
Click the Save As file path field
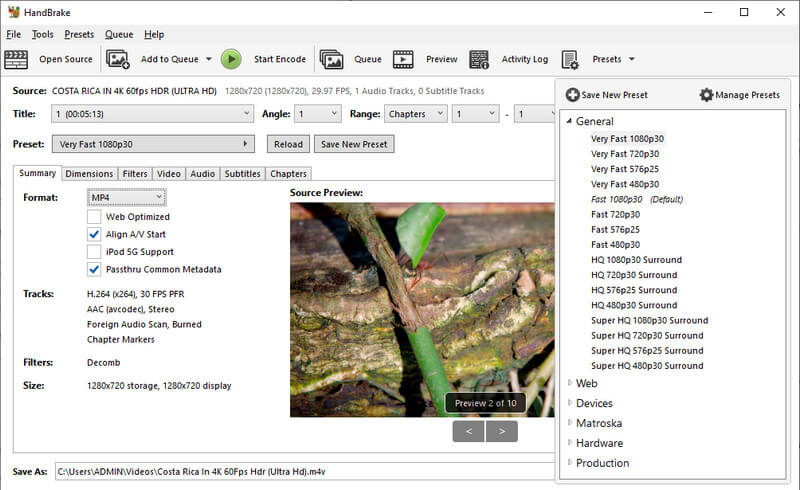pyautogui.click(x=300, y=471)
